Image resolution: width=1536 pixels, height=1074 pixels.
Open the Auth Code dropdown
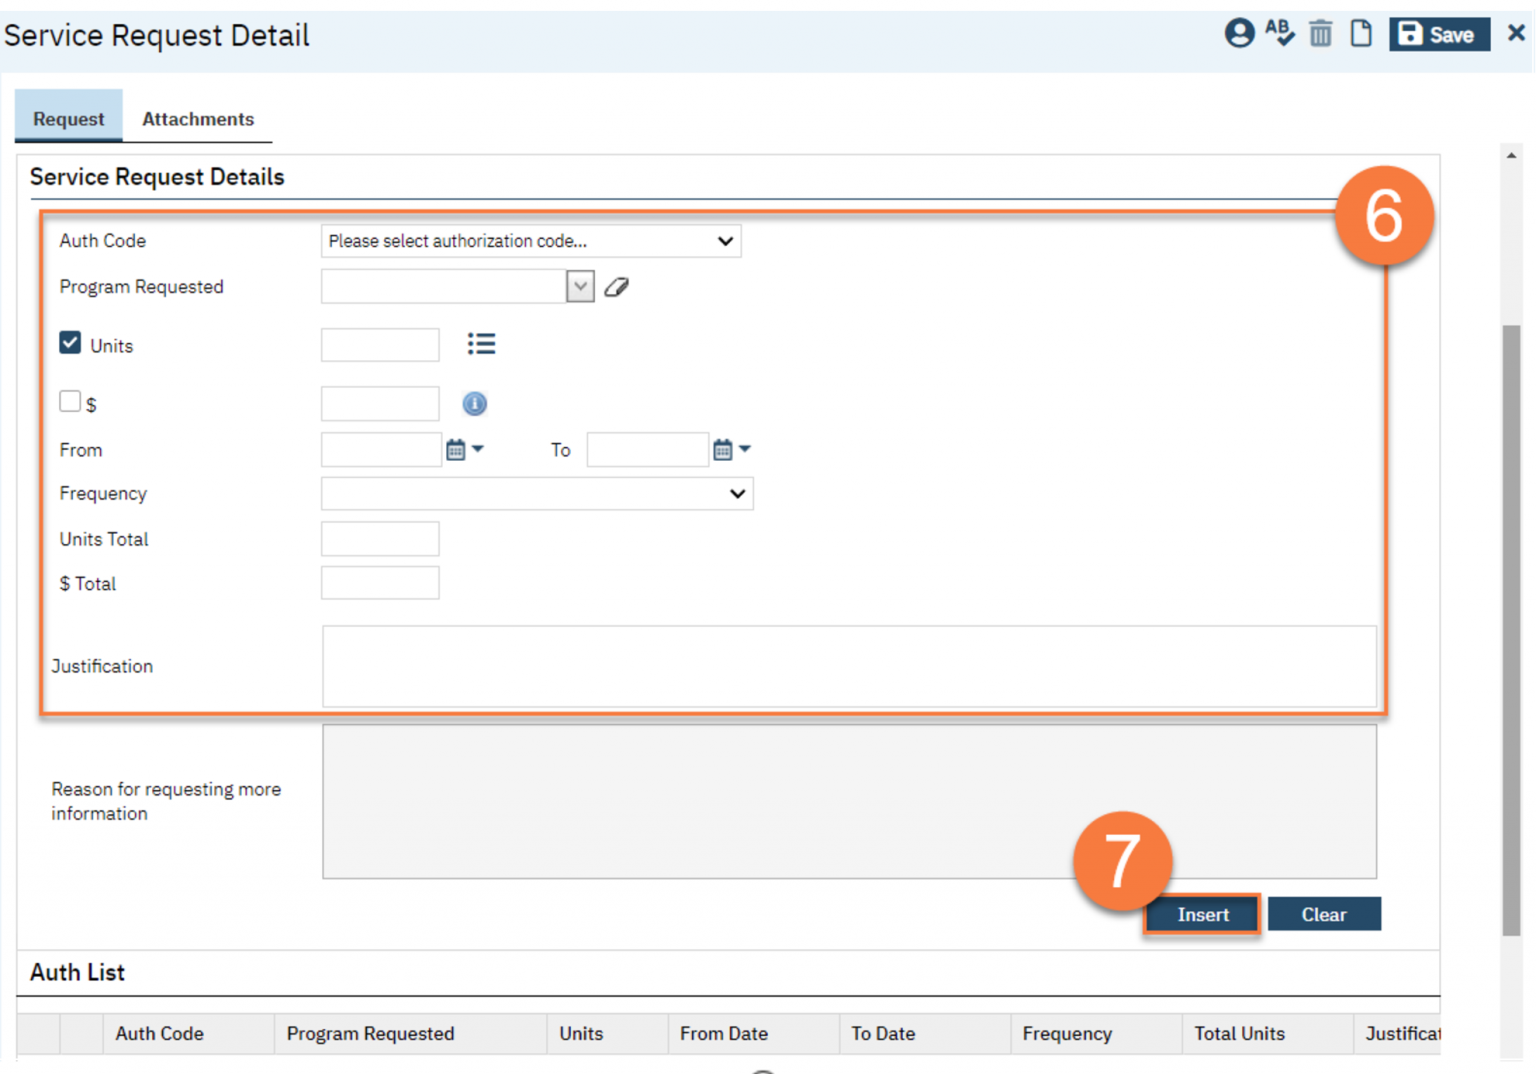point(531,241)
